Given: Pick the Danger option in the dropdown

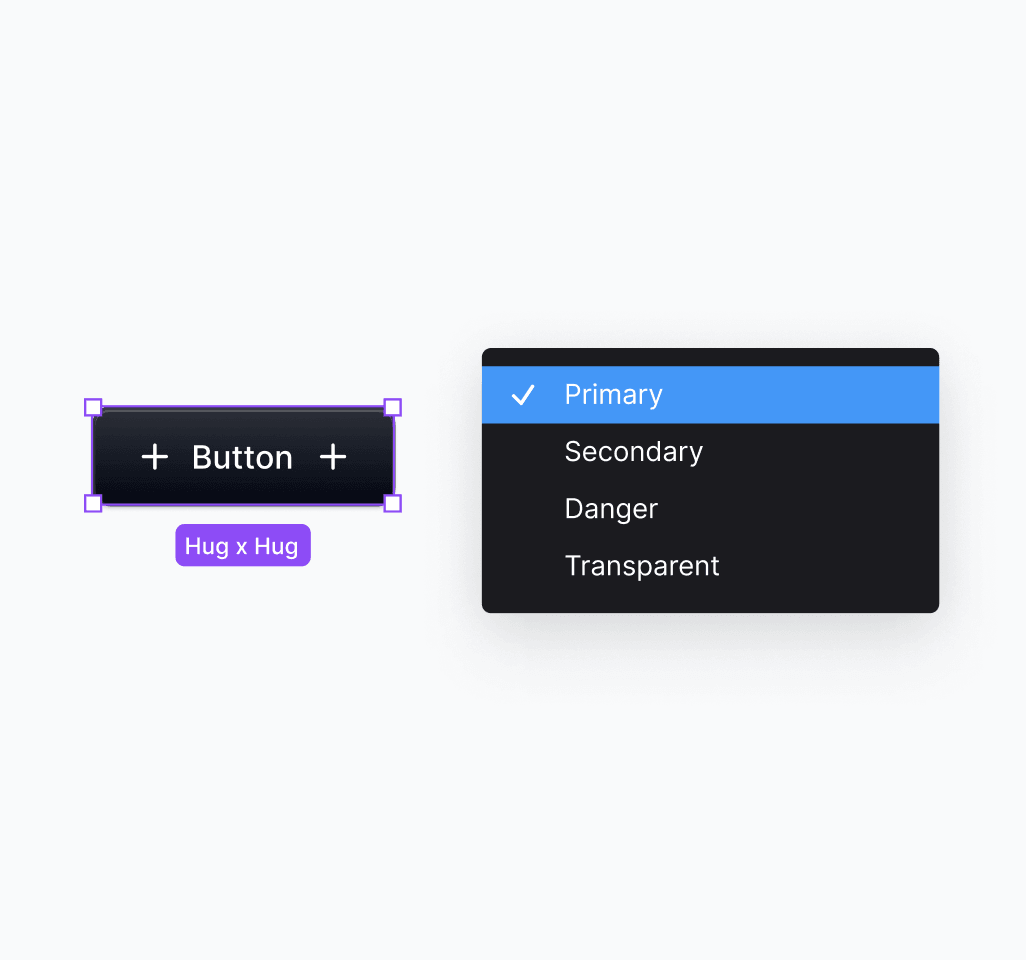Looking at the screenshot, I should 611,508.
